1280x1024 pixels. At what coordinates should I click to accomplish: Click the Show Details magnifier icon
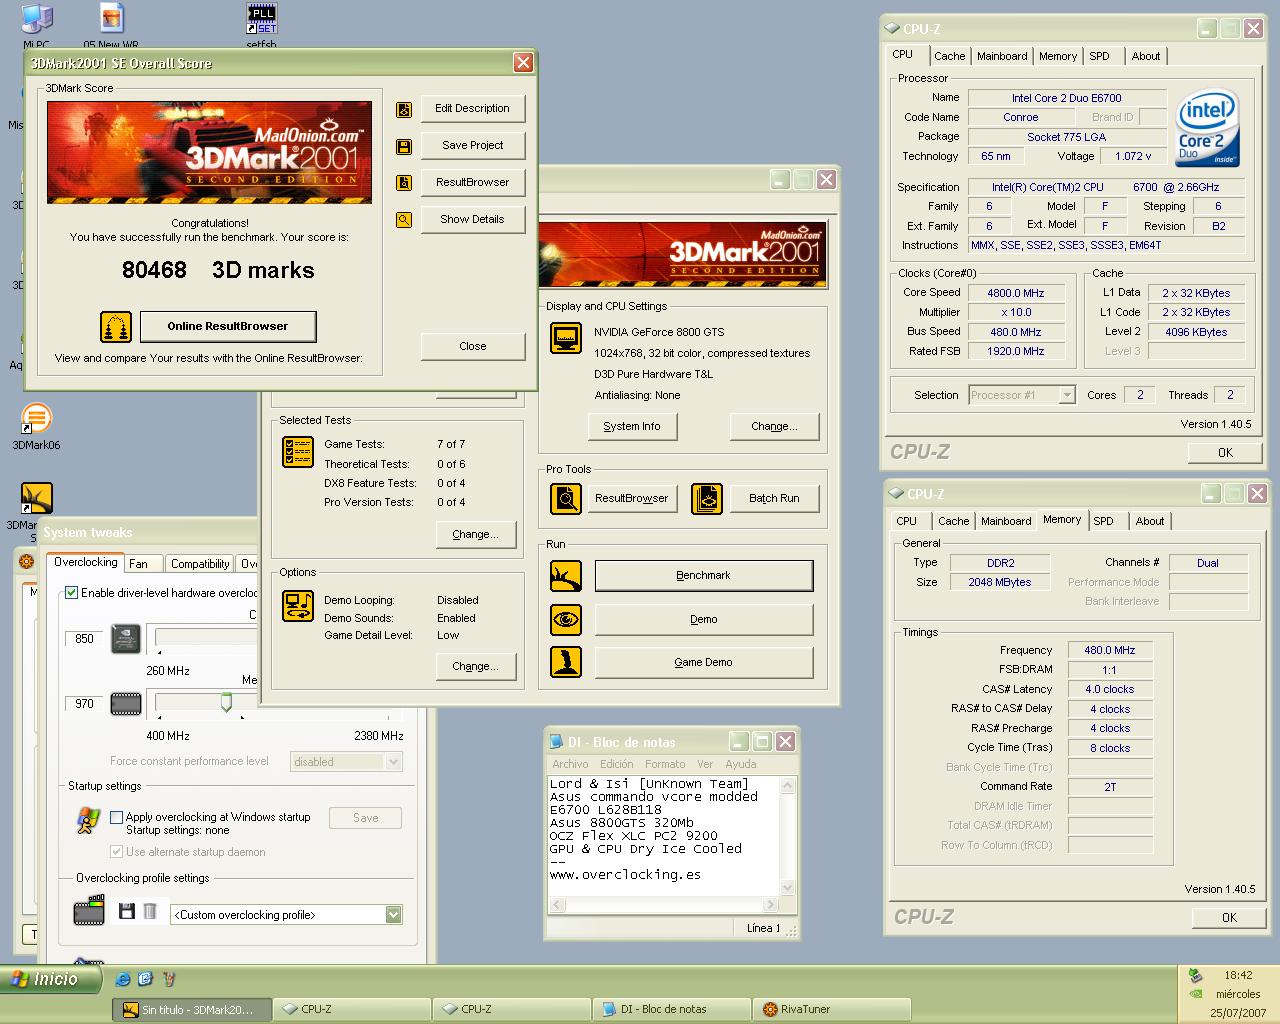404,220
